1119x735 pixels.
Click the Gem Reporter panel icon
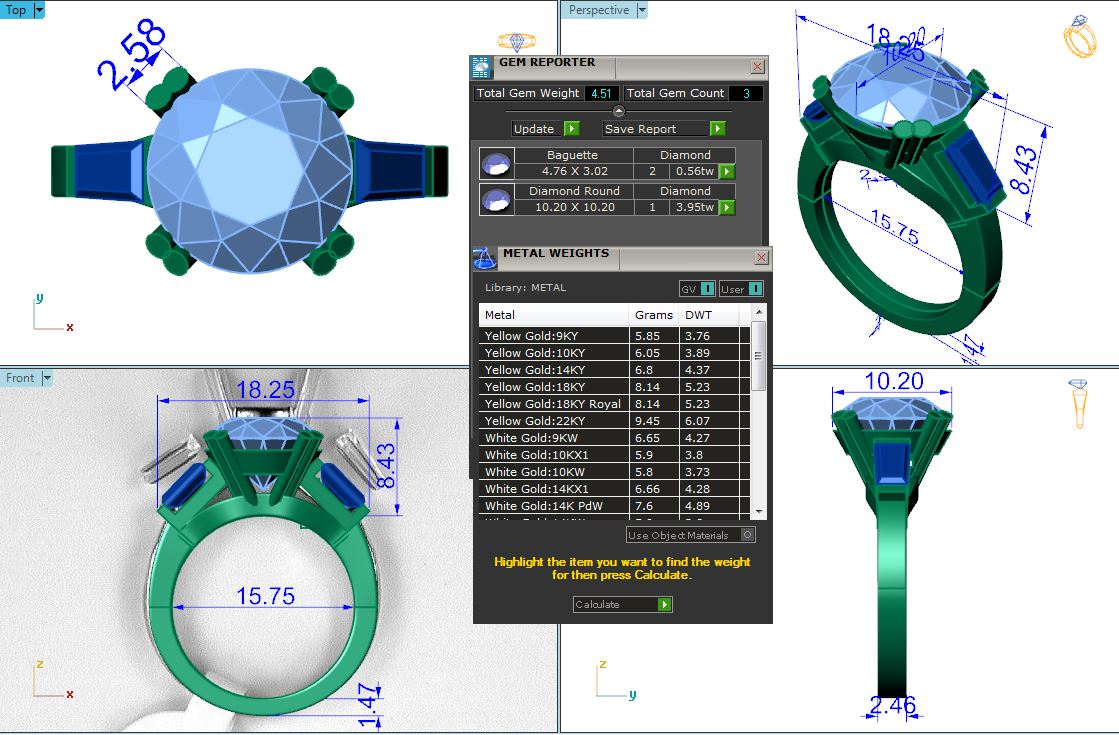tap(481, 67)
